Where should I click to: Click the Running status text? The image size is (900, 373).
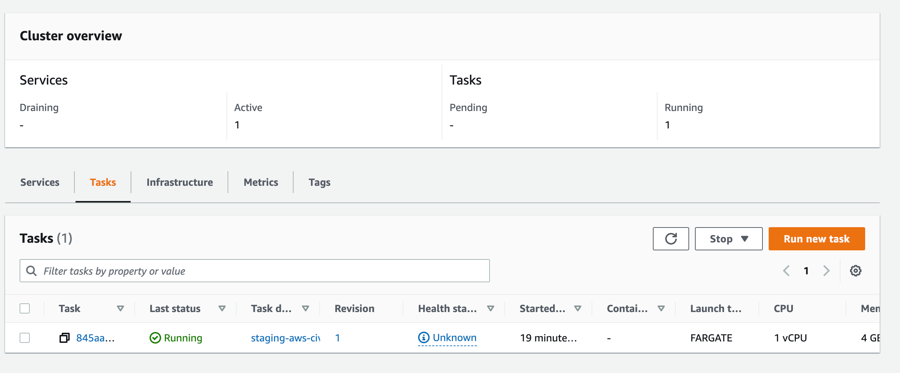[x=183, y=338]
